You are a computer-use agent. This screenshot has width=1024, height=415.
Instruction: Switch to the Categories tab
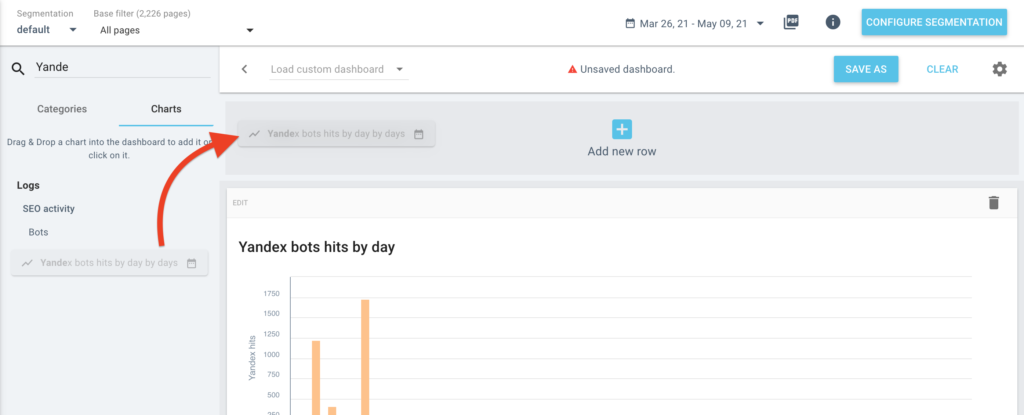pyautogui.click(x=62, y=109)
